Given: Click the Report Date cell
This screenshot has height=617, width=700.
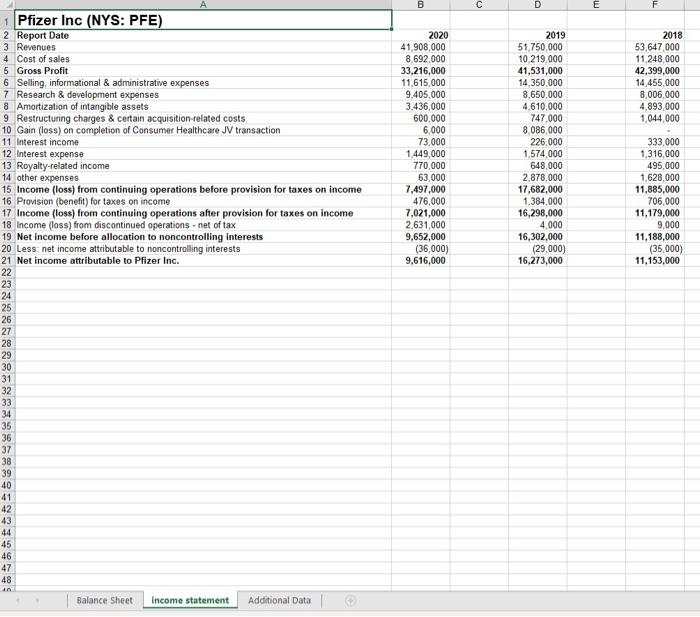Looking at the screenshot, I should click(203, 35).
